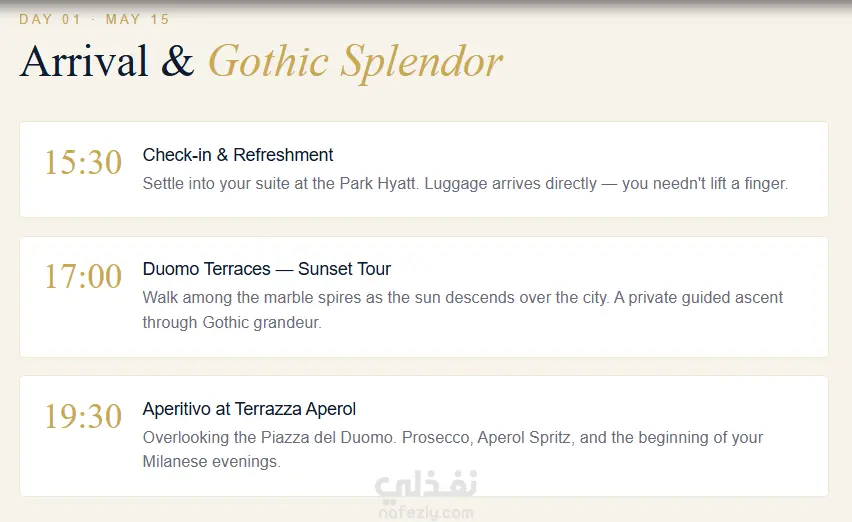Click the Piazza del Duomo description text

click(x=453, y=449)
